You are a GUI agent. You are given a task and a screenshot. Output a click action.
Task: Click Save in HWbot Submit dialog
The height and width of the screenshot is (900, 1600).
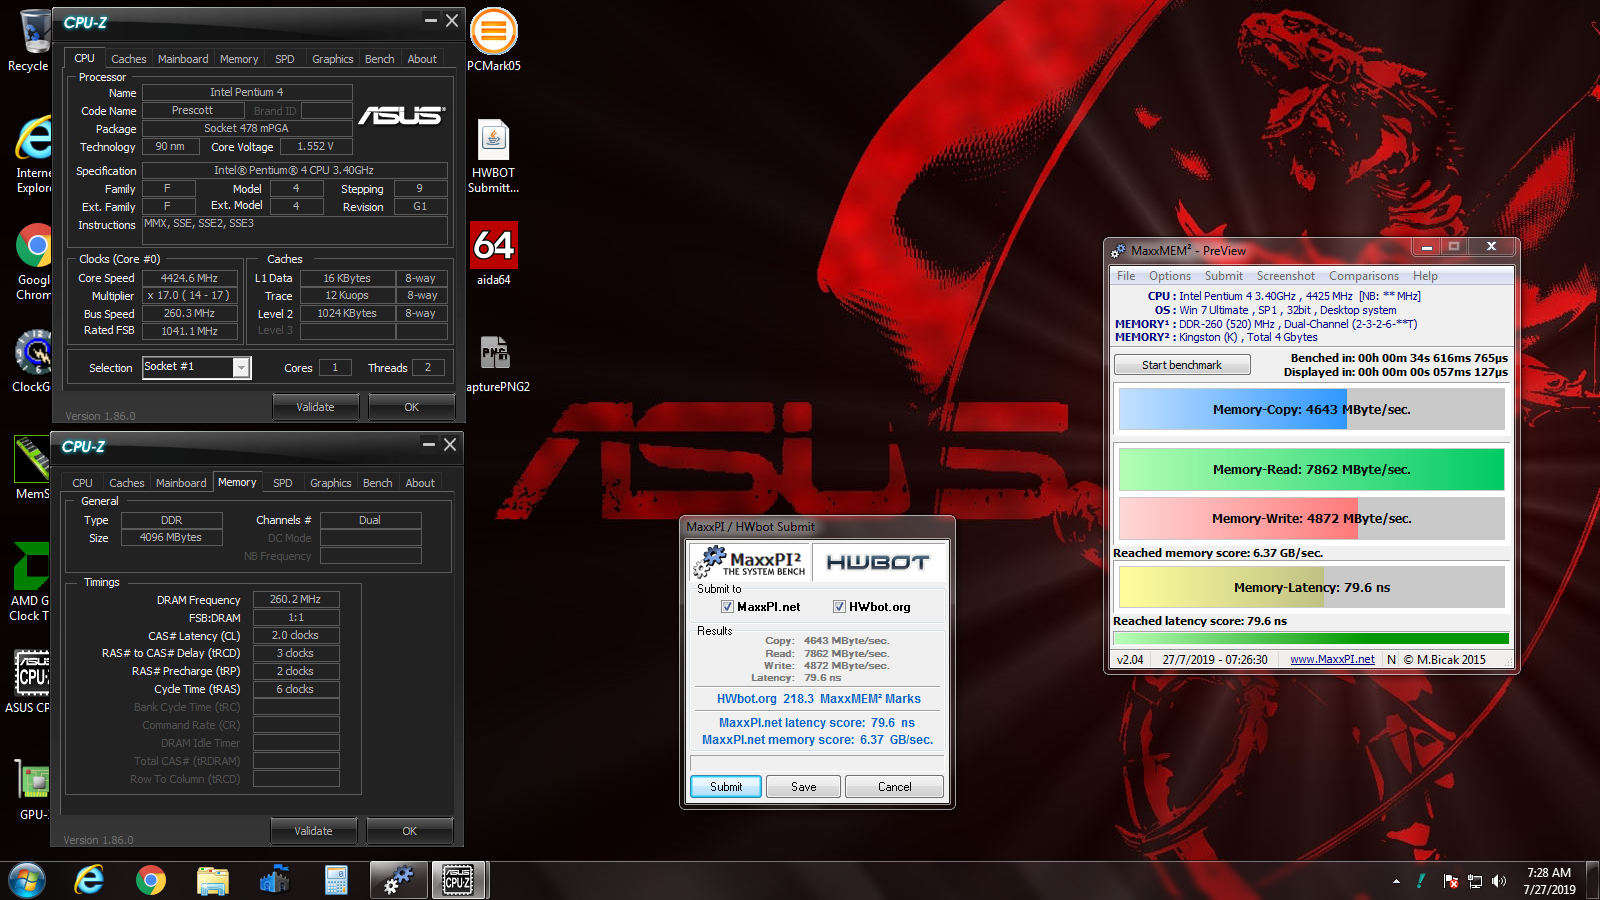click(x=804, y=787)
